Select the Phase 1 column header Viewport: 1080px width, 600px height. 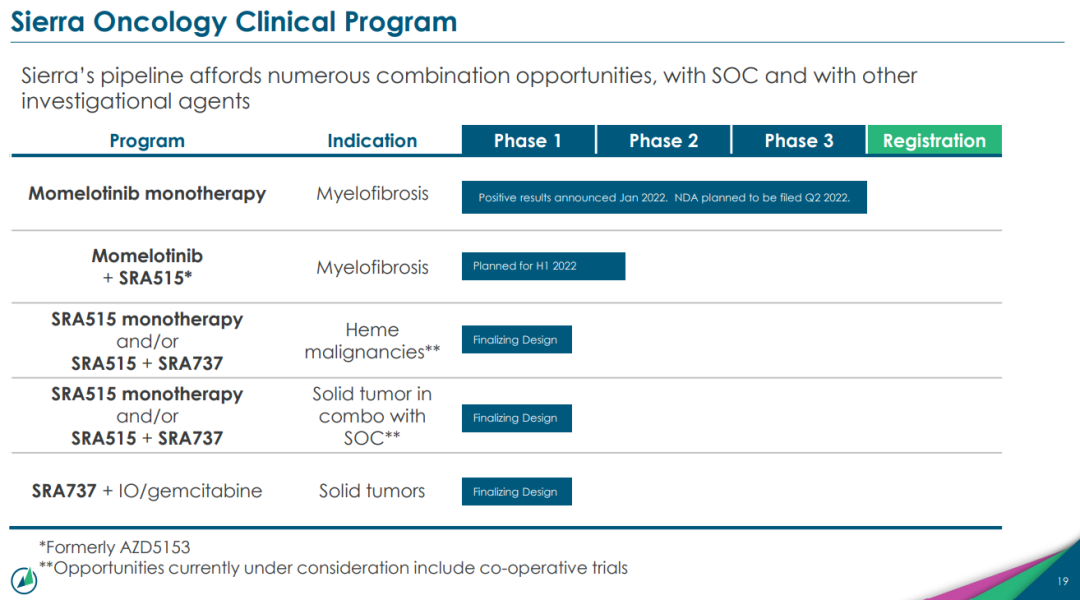pos(528,141)
